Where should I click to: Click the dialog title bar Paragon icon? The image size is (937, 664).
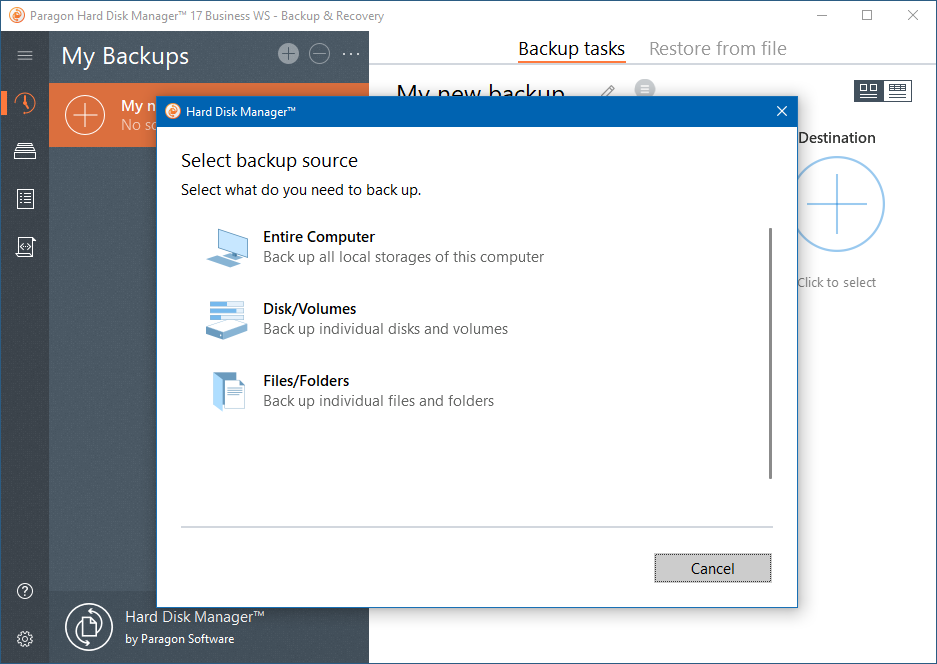(x=173, y=111)
